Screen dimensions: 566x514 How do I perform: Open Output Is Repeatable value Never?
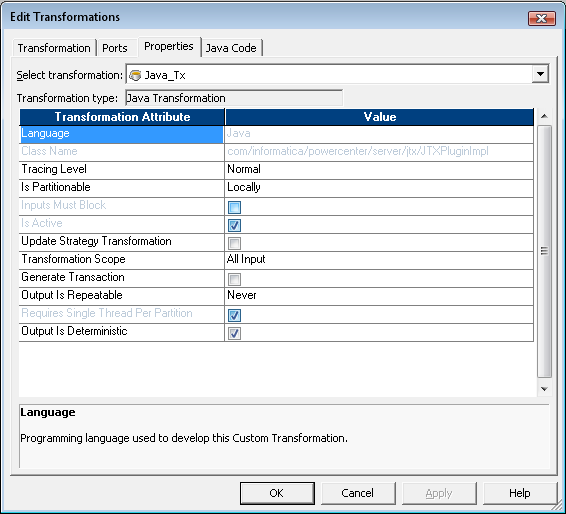click(x=379, y=295)
